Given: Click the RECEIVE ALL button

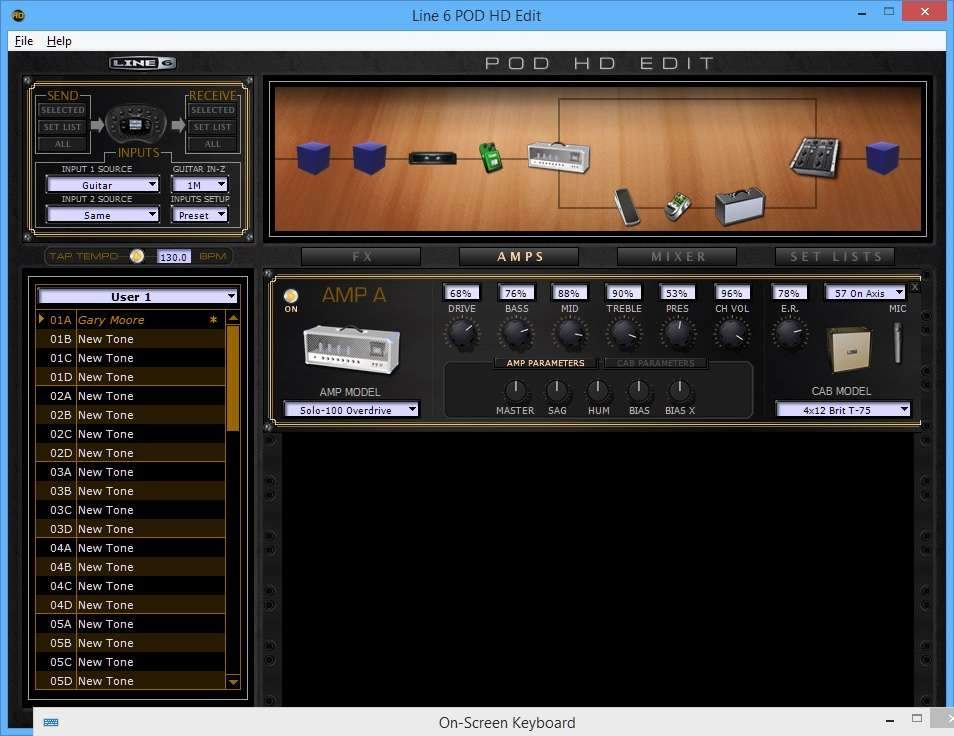Looking at the screenshot, I should 212,144.
